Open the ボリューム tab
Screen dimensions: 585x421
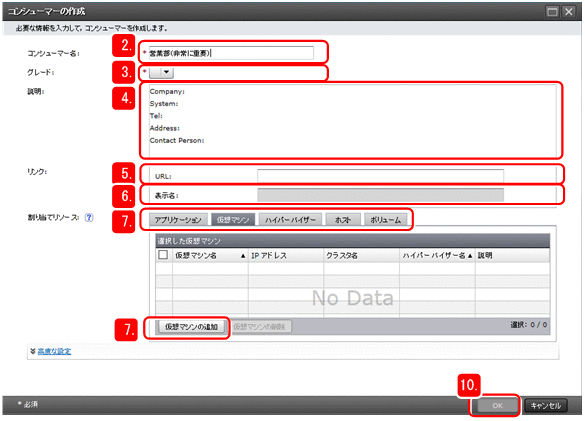pyautogui.click(x=385, y=220)
